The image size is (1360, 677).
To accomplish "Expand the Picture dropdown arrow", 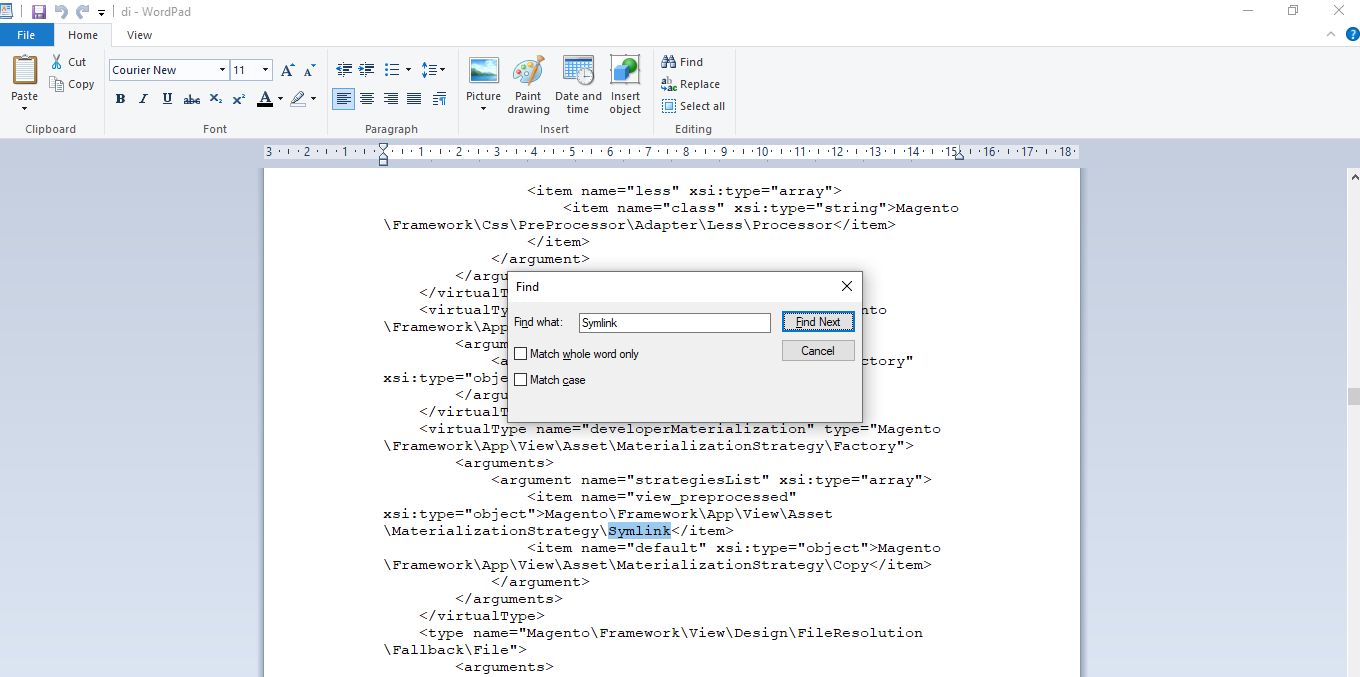I will [x=483, y=109].
